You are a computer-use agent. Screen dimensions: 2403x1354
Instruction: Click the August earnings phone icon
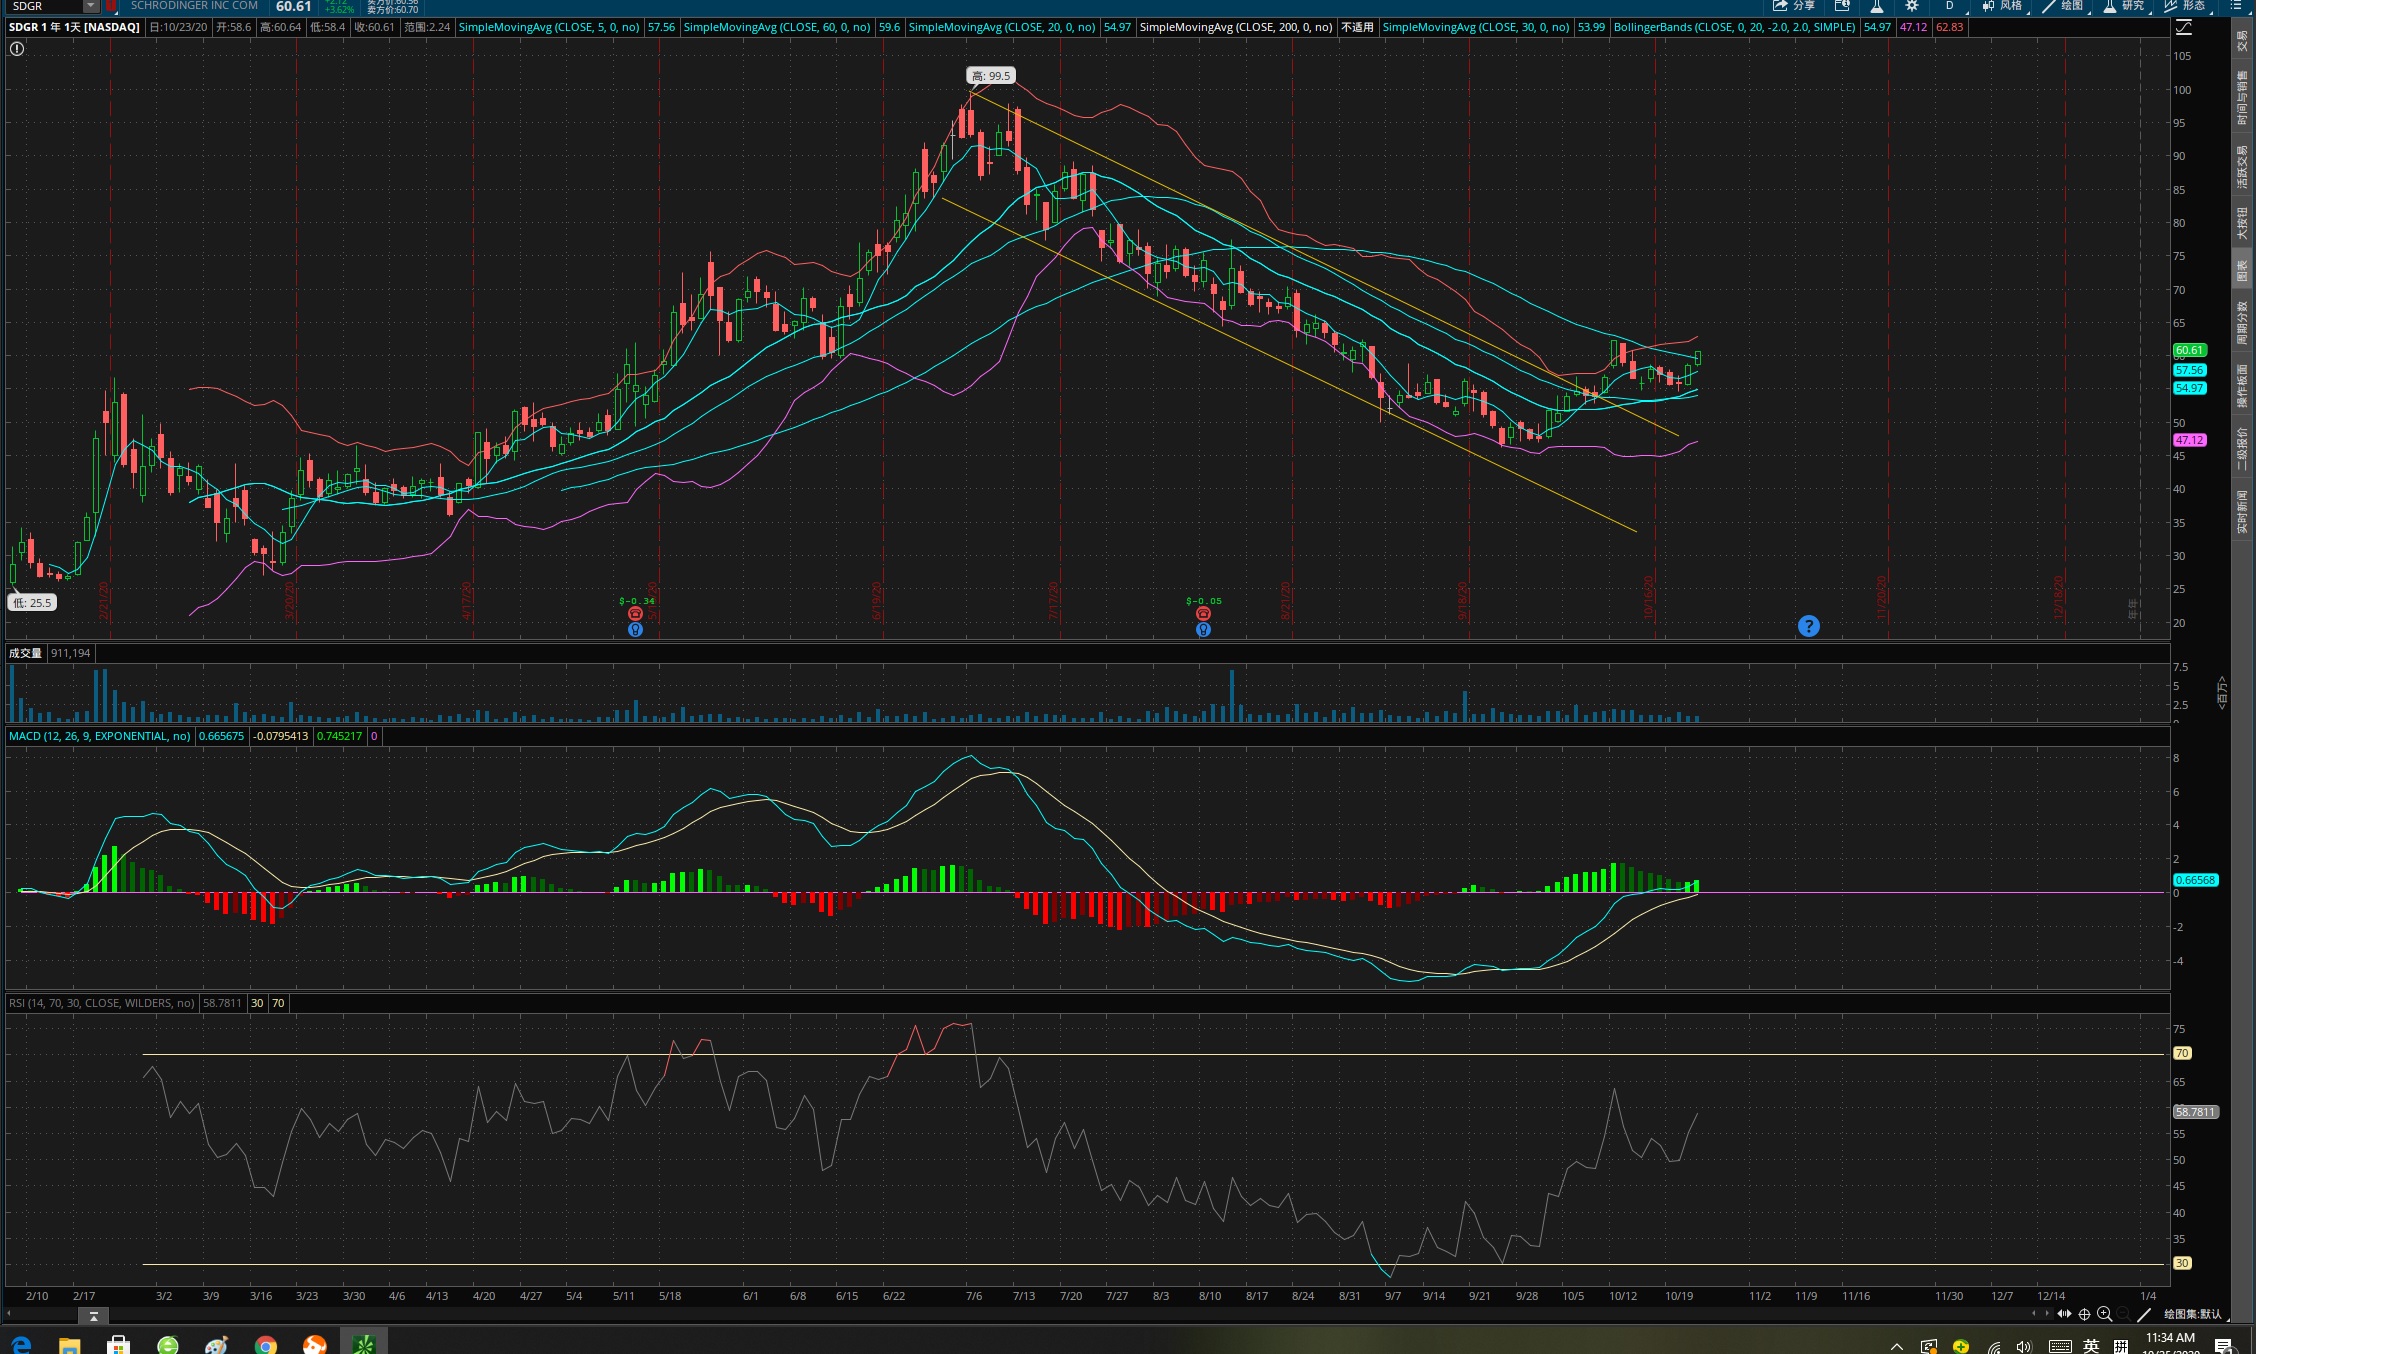pyautogui.click(x=1203, y=614)
